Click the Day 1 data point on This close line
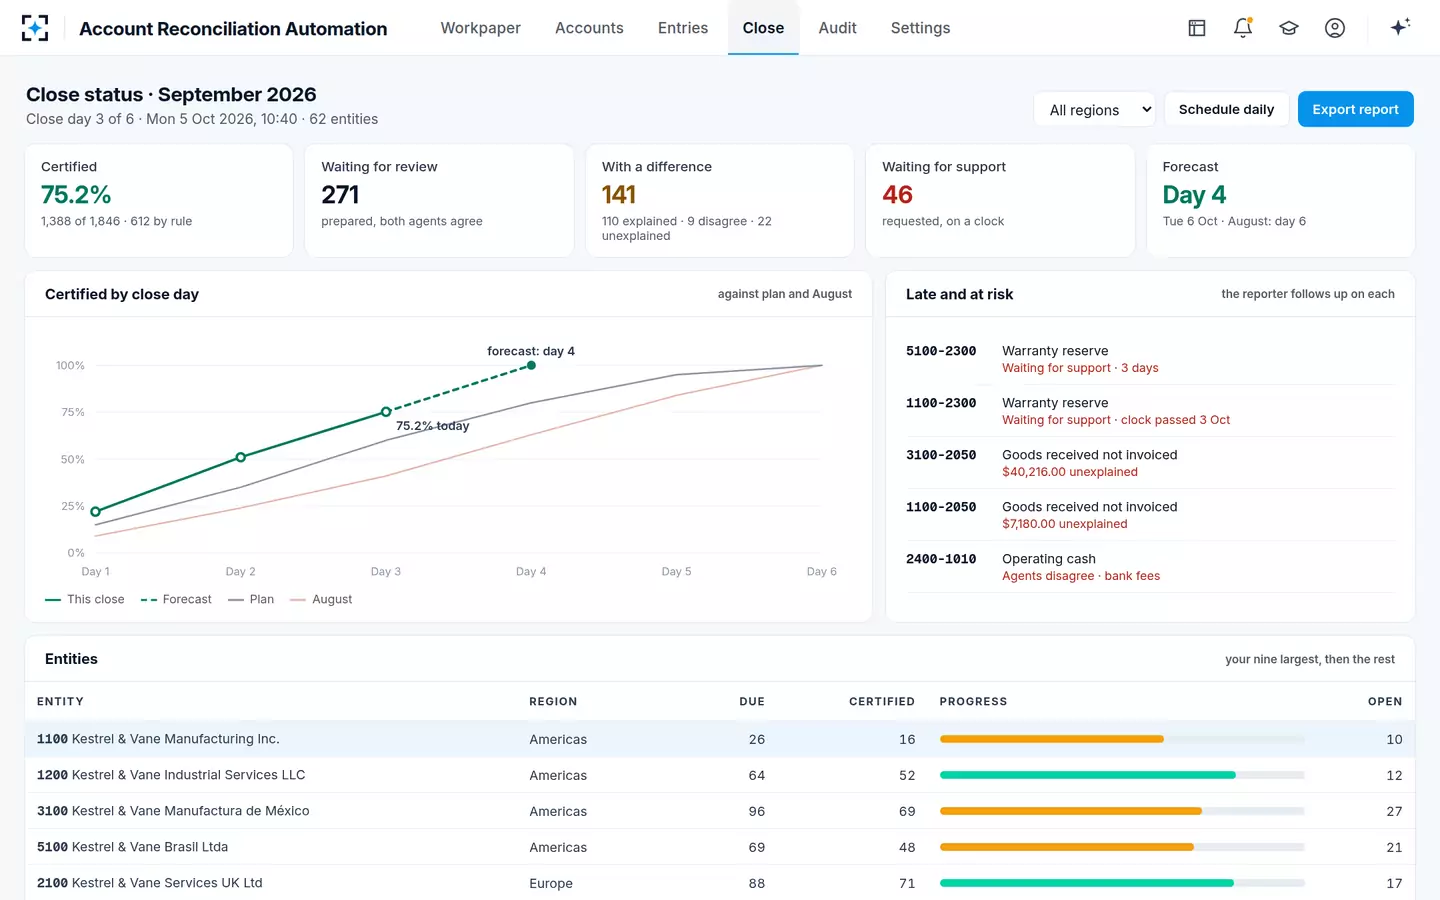Viewport: 1440px width, 900px height. tap(96, 512)
